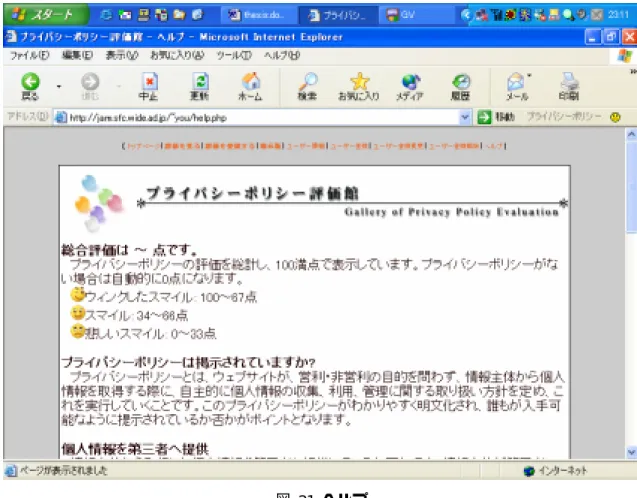637x498 pixels.
Task: Open the 表示(V) menu
Action: coord(122,55)
